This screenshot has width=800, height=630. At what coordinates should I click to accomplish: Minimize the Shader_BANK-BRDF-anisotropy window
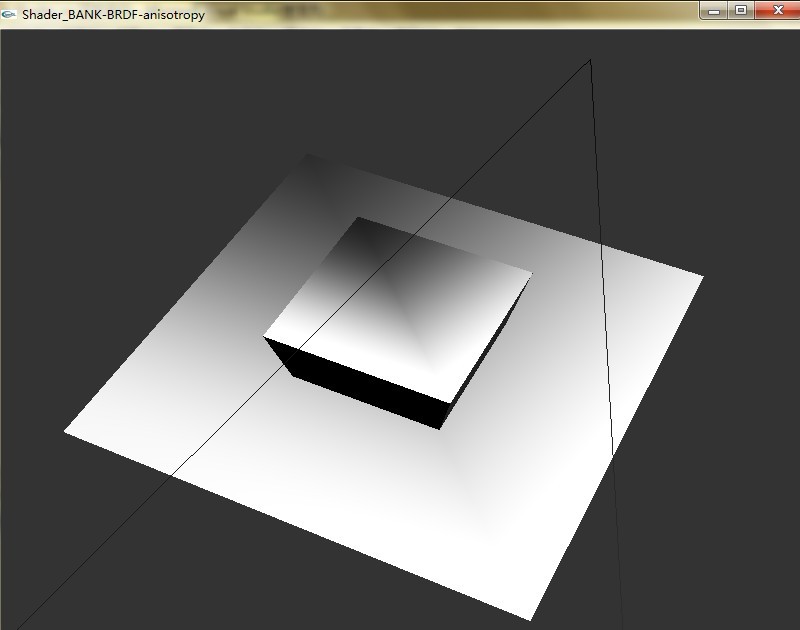[714, 11]
